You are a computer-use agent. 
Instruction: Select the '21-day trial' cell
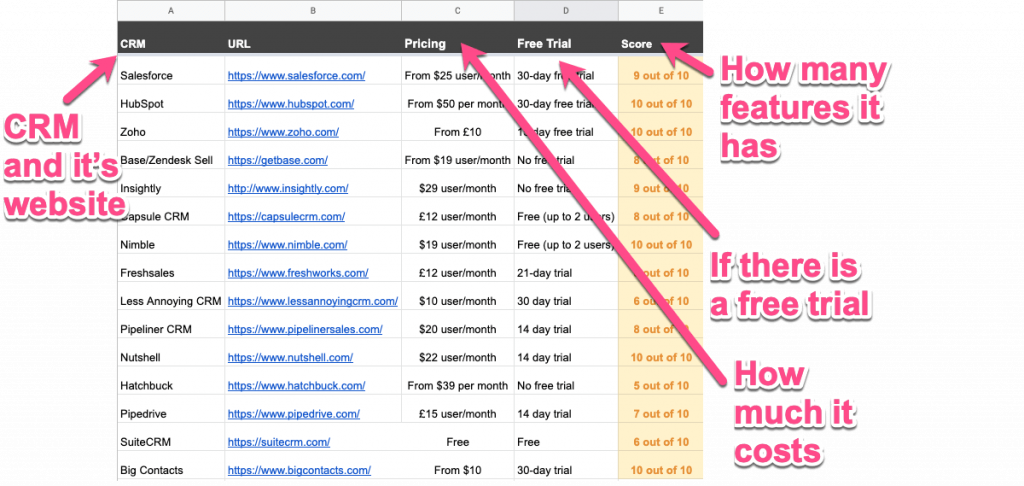point(566,268)
